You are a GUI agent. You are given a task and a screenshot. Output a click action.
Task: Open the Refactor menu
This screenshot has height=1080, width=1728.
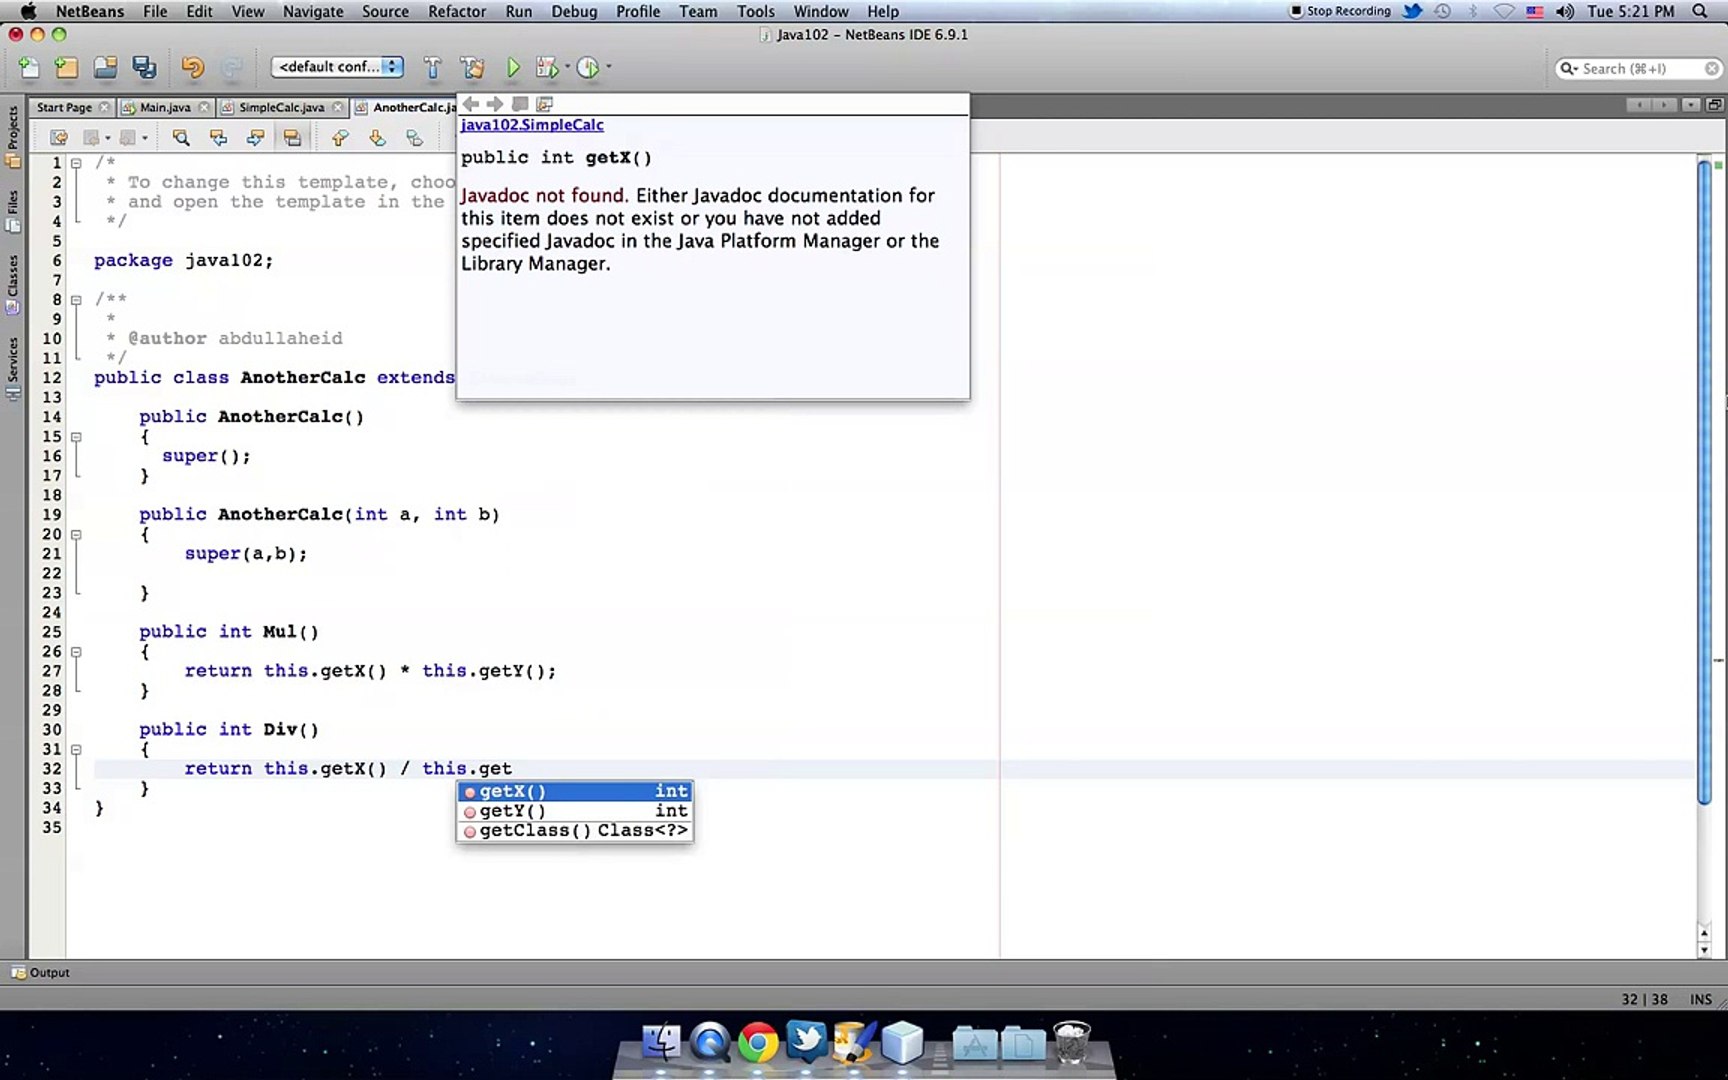pyautogui.click(x=457, y=11)
